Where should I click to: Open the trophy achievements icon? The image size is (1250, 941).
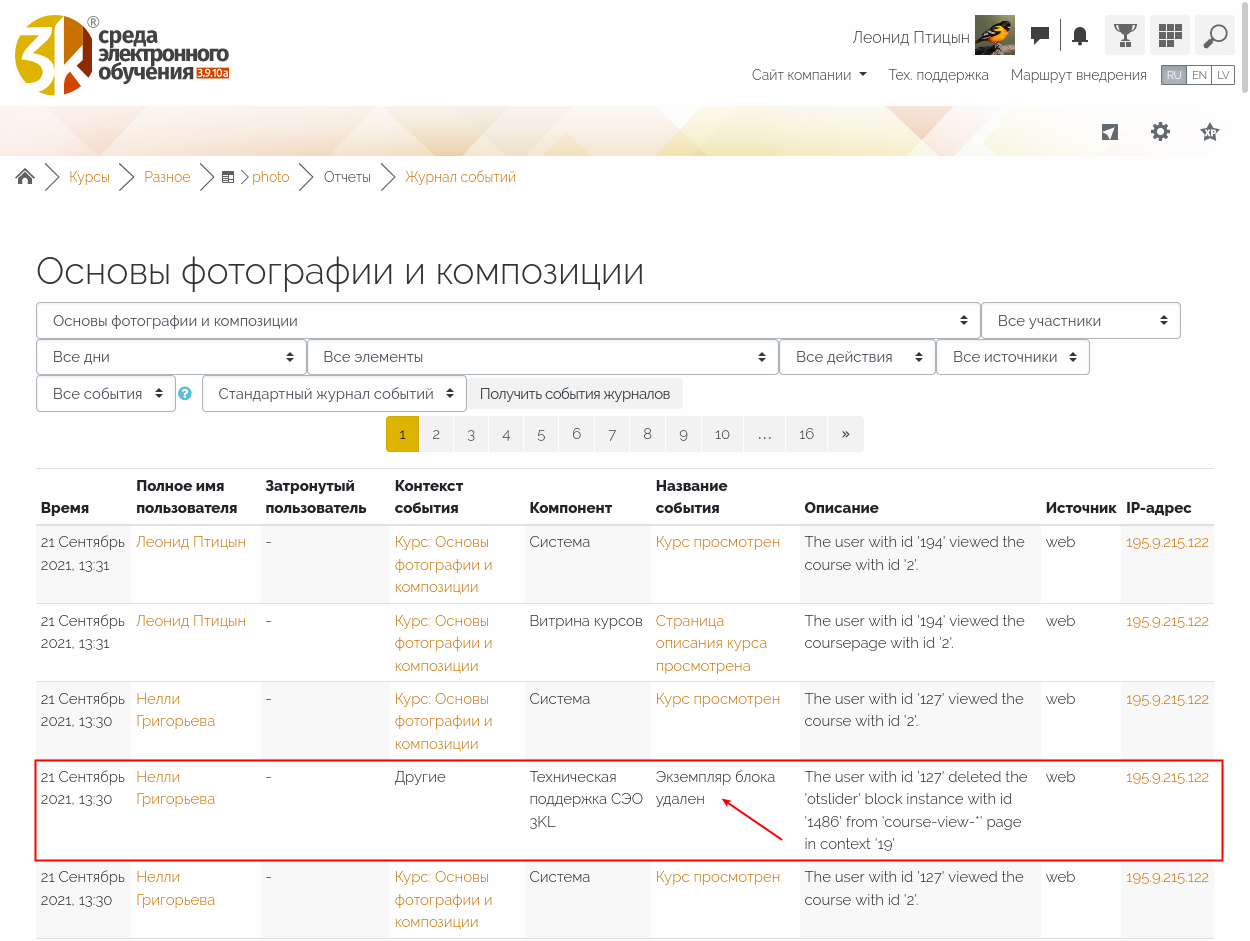(x=1125, y=36)
